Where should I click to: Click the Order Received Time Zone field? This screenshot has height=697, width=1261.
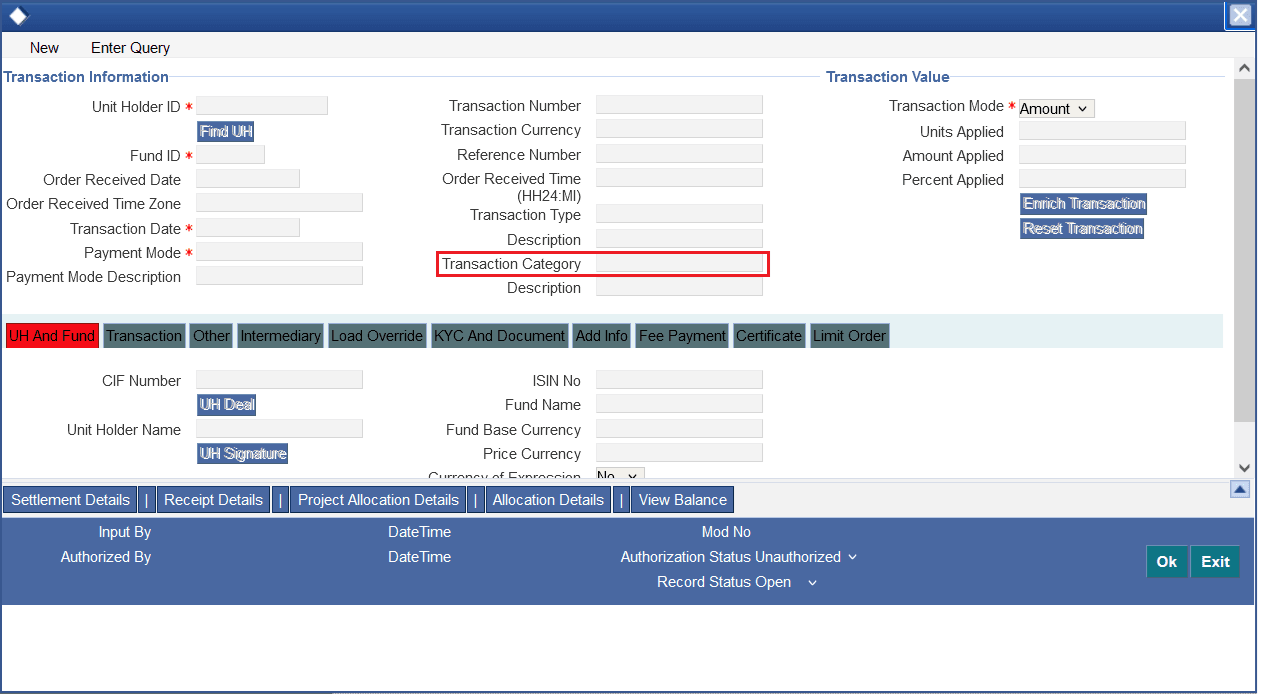click(x=279, y=203)
